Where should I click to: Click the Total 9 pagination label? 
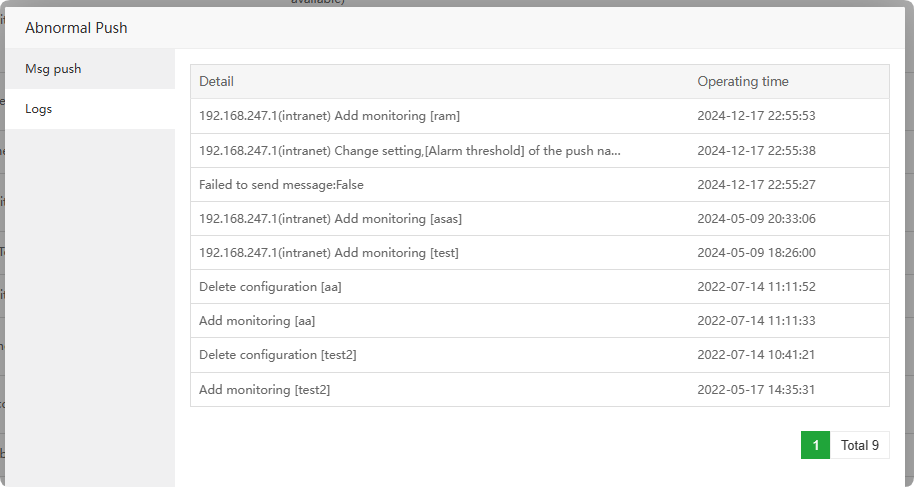tap(859, 445)
